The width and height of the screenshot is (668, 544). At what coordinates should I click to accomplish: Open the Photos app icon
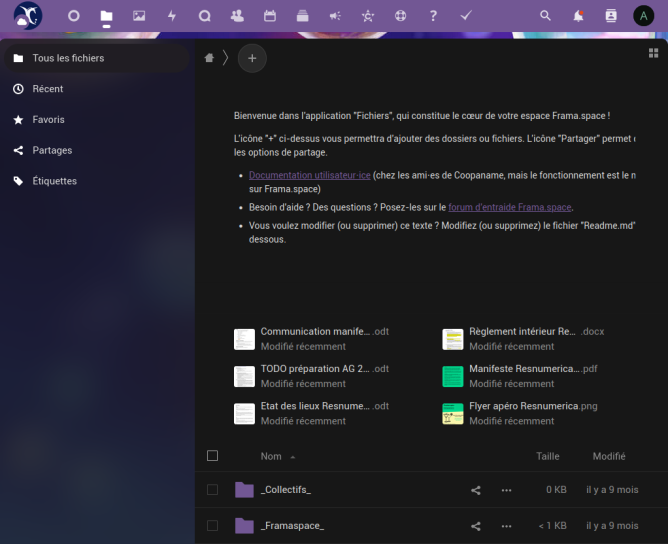click(139, 16)
